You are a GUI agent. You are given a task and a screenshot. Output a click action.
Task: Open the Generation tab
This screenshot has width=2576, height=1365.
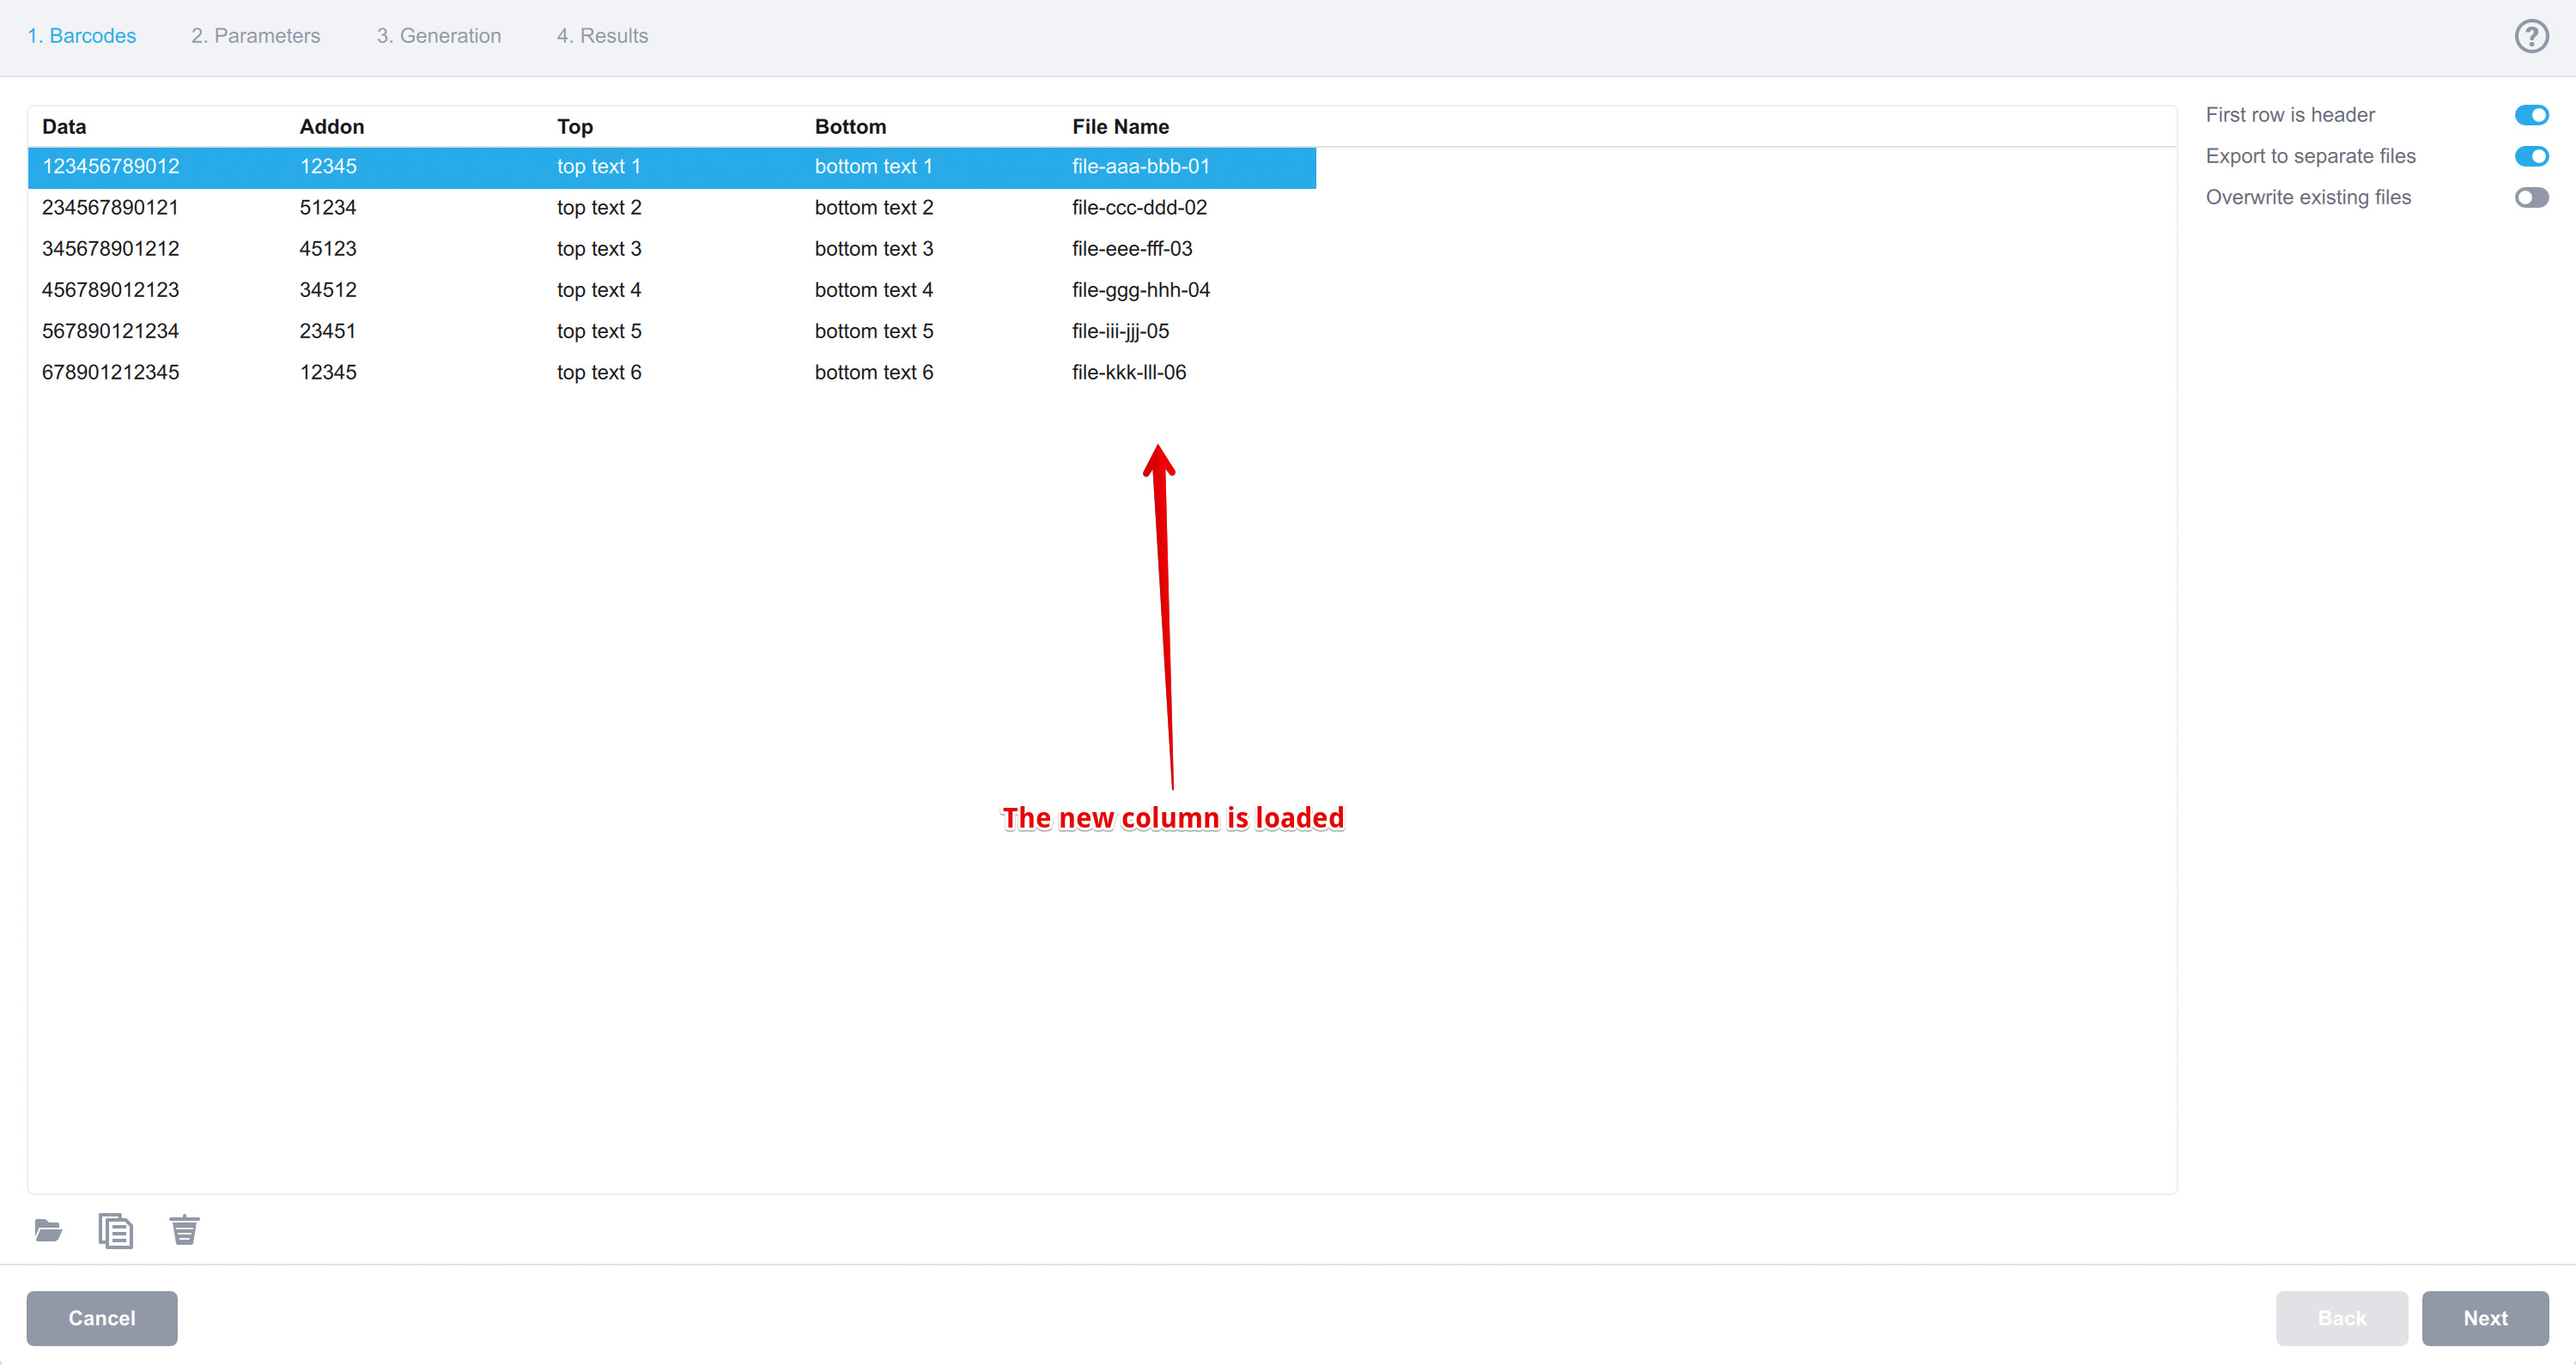pyautogui.click(x=438, y=35)
